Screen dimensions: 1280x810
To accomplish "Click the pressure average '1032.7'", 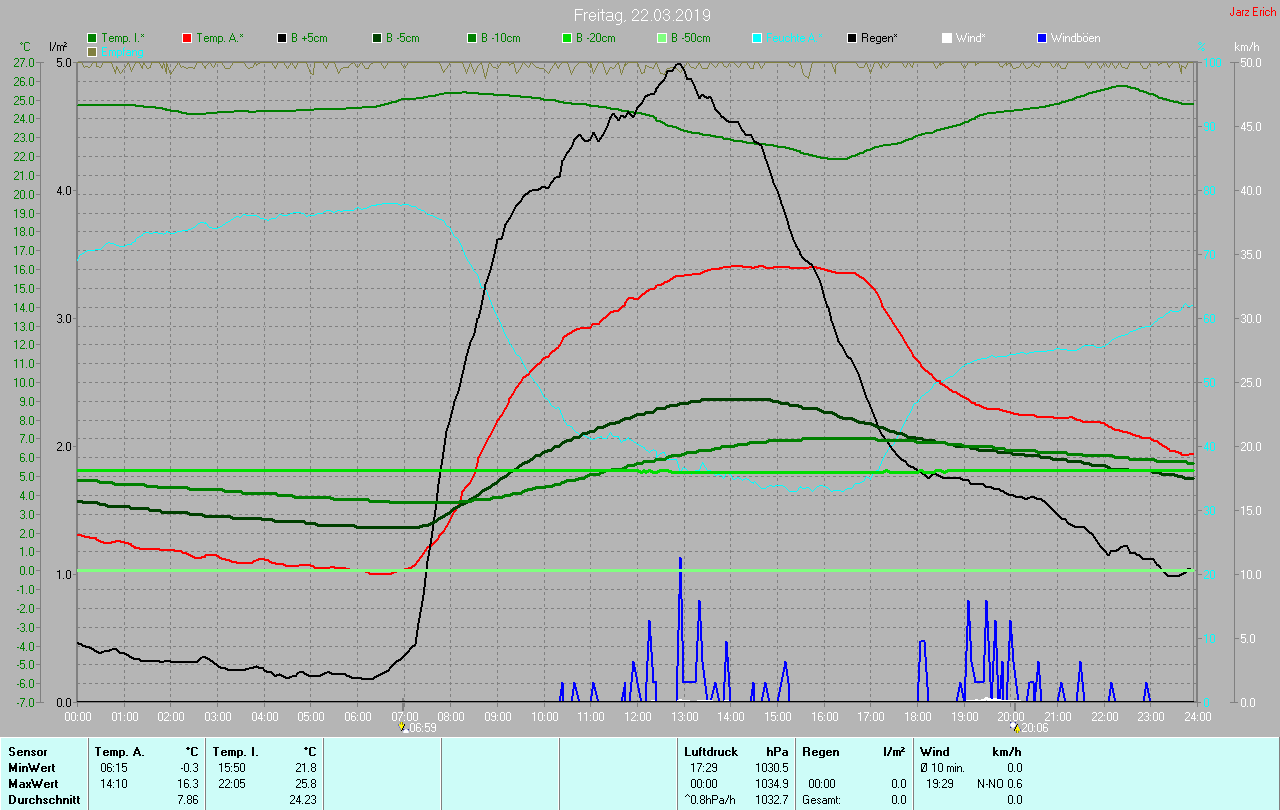I will (772, 800).
